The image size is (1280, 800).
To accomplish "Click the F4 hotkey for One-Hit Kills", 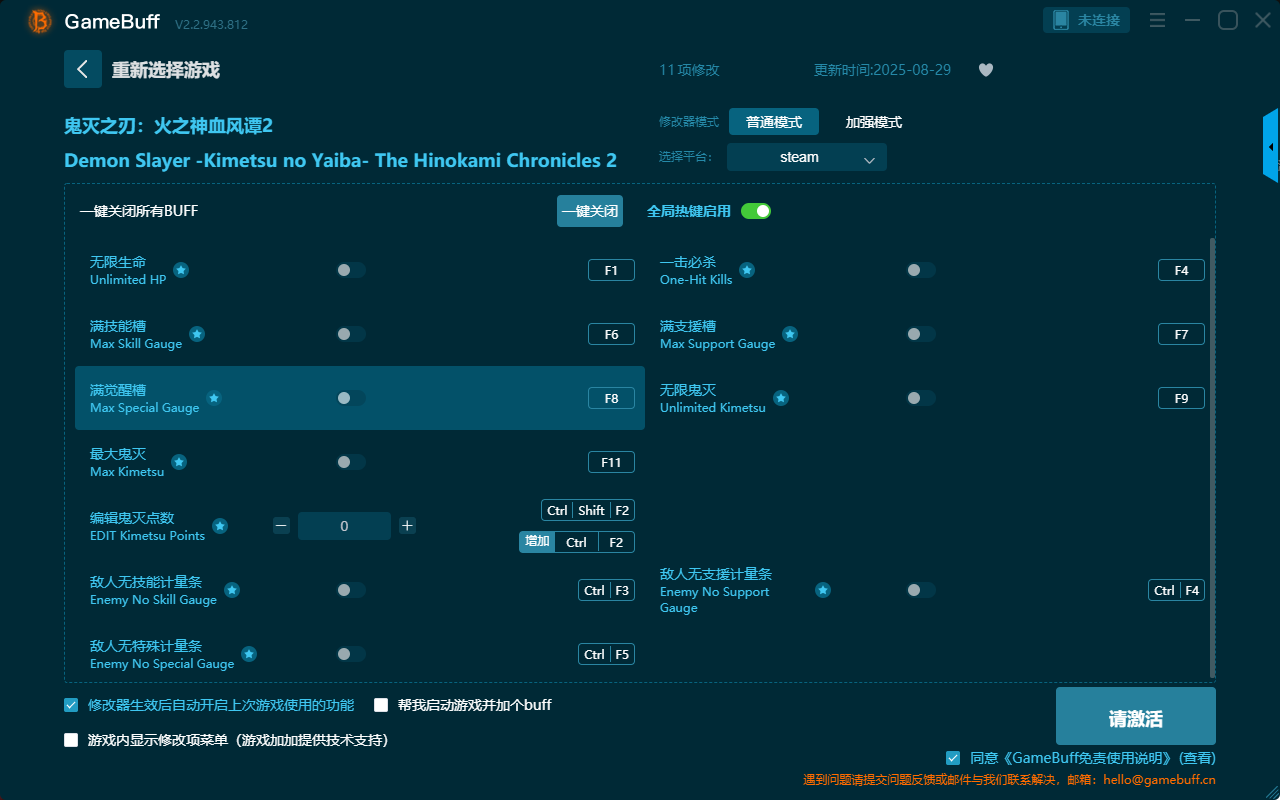I will click(1181, 270).
